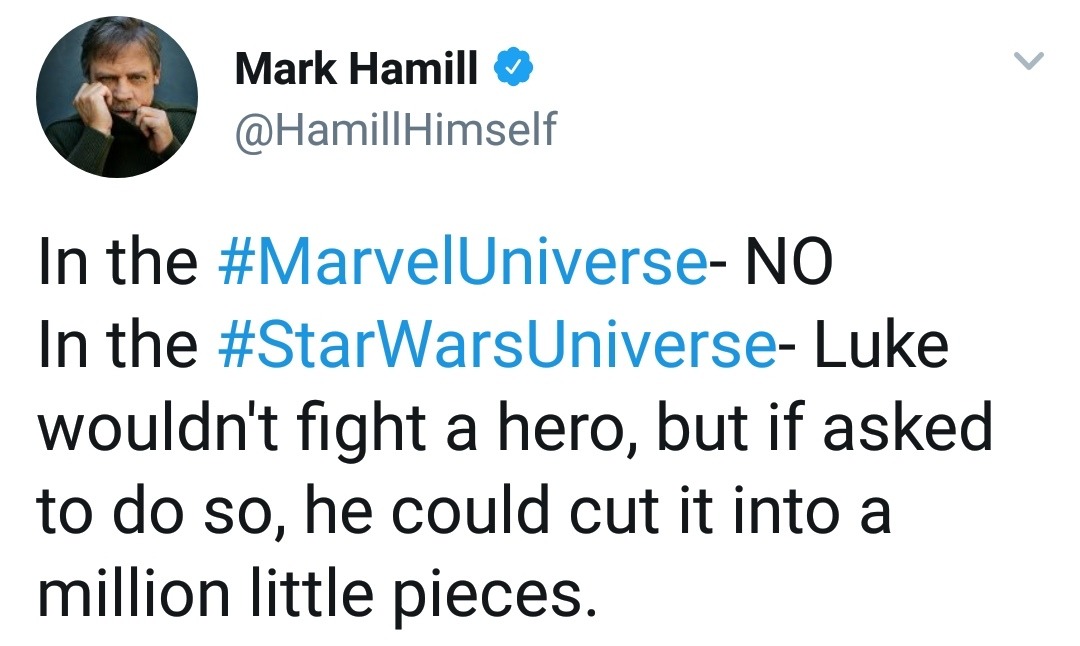Image resolution: width=1080 pixels, height=646 pixels.
Task: Open the tweet options chevron menu
Action: pos(1029,63)
